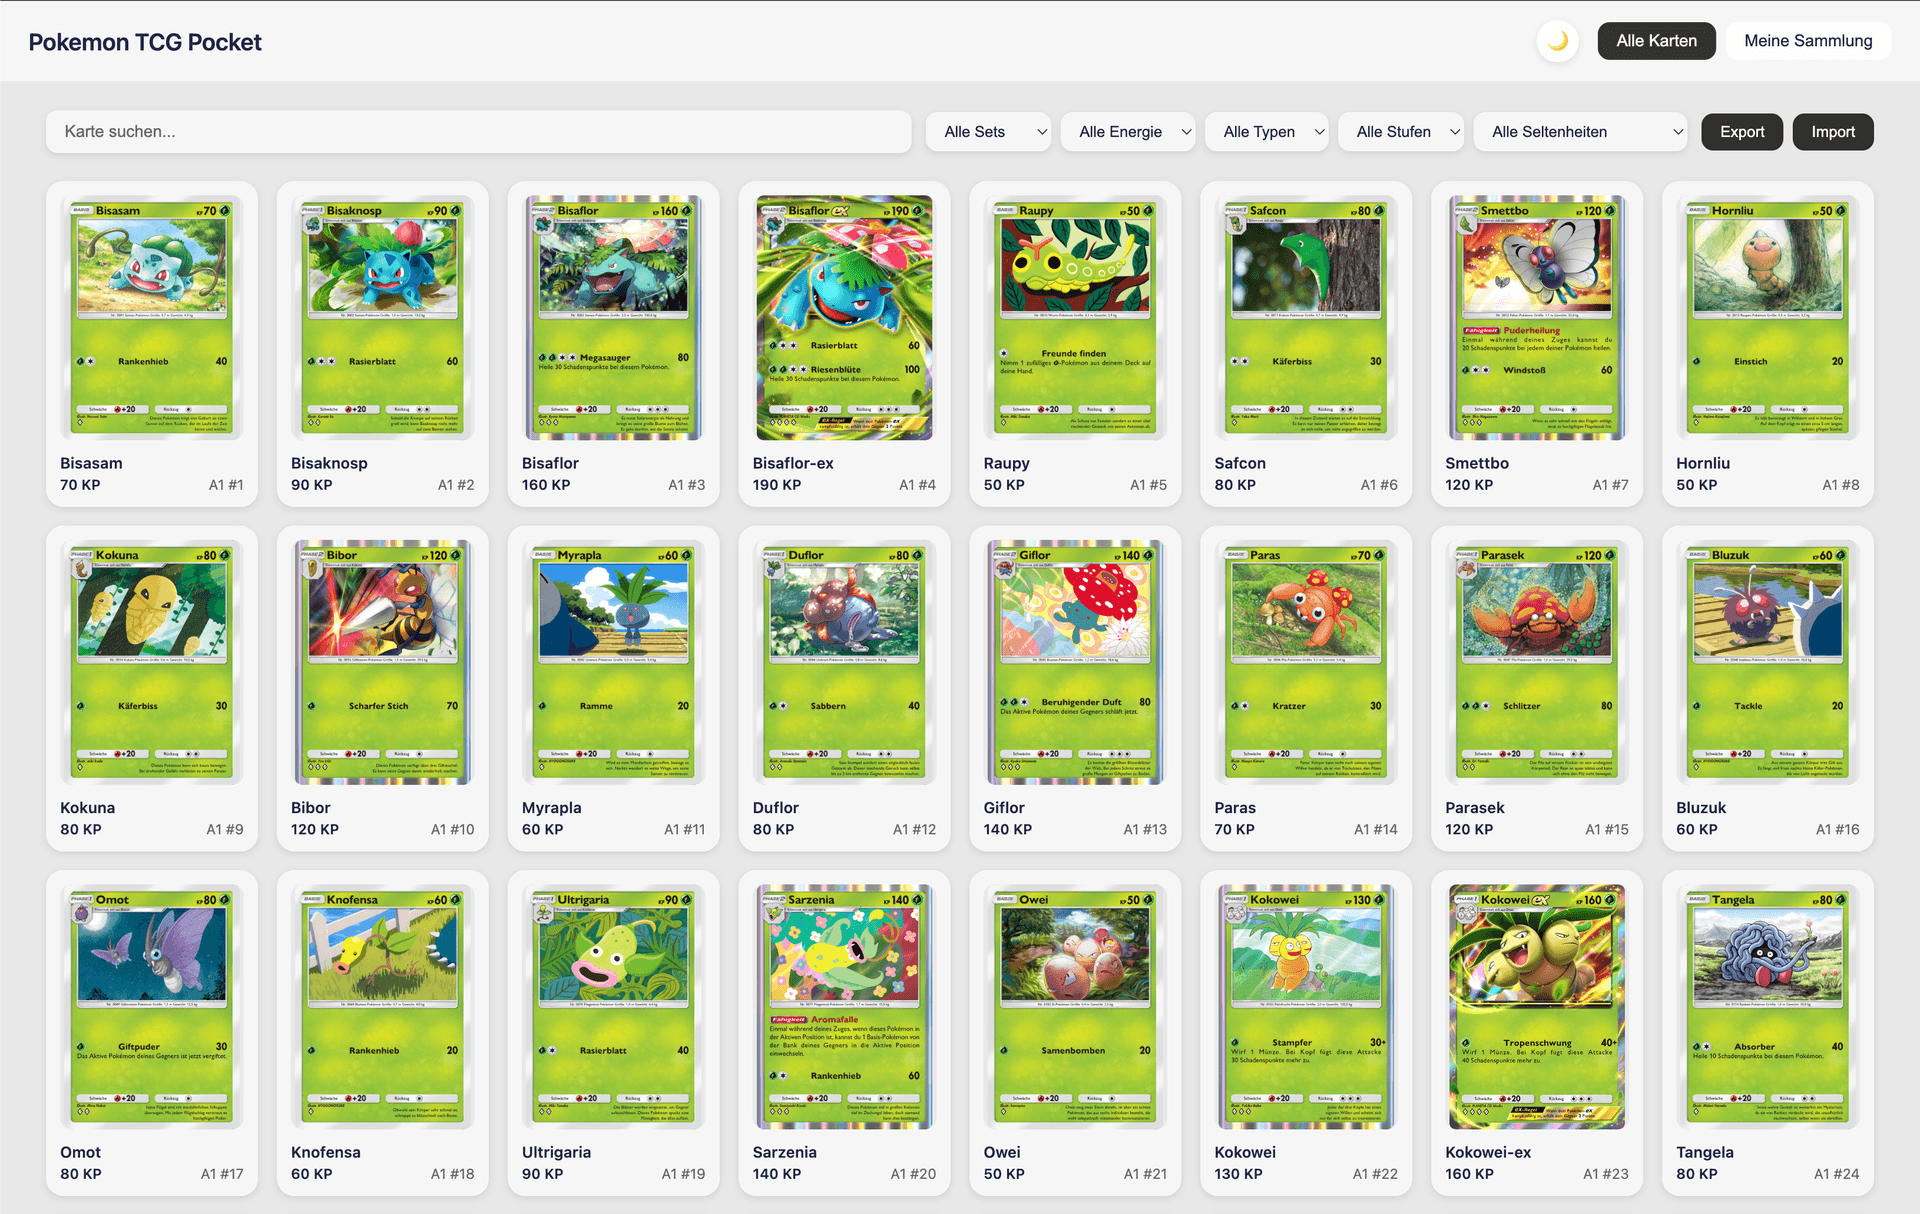Viewport: 1920px width, 1214px height.
Task: Click the Kokowei-ex card artwork
Action: point(1537,1006)
